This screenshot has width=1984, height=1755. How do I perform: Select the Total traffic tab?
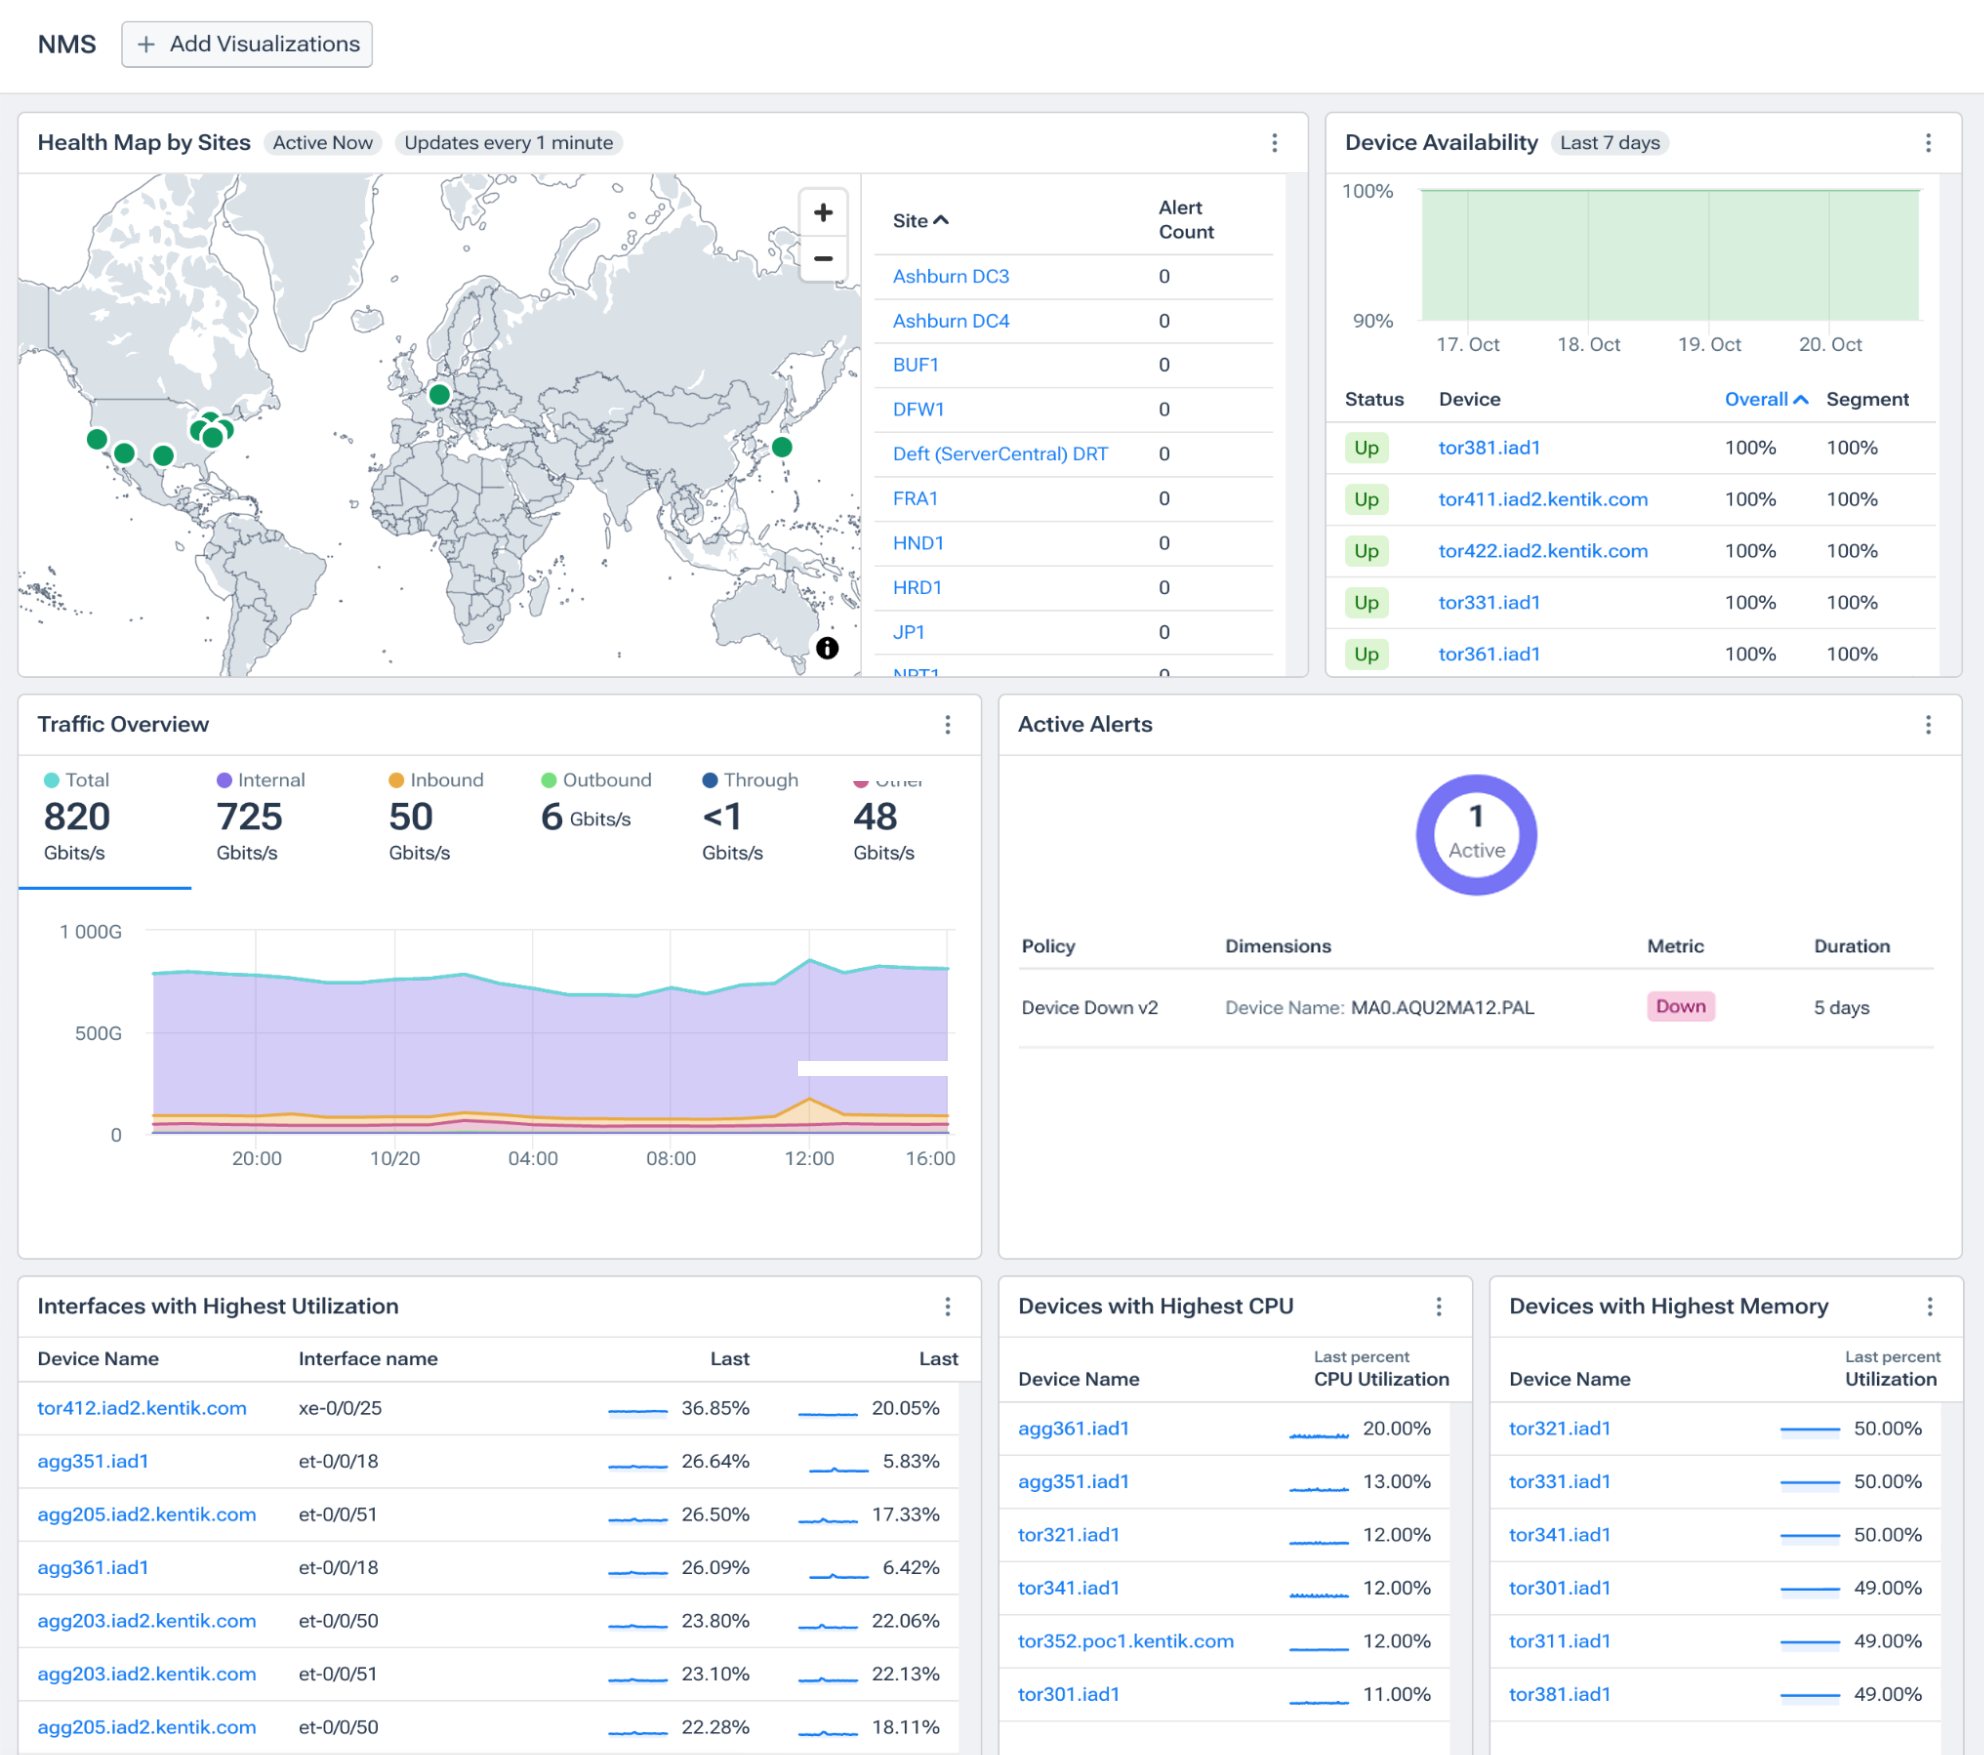point(78,818)
